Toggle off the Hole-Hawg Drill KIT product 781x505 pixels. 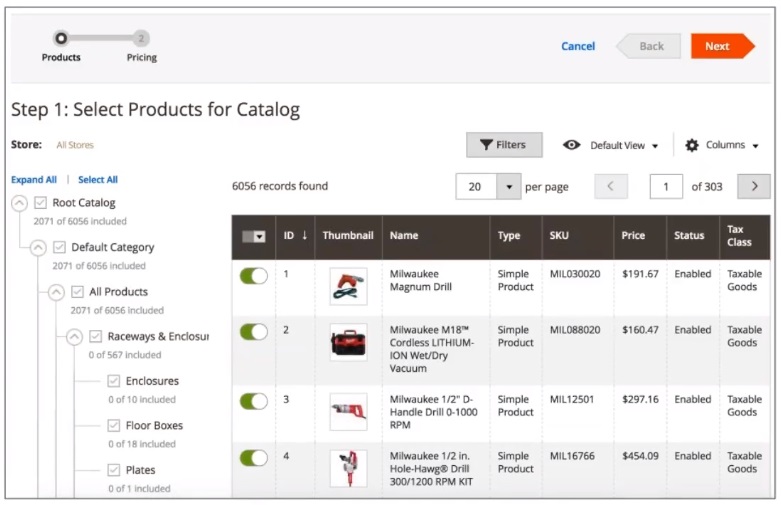click(x=254, y=458)
